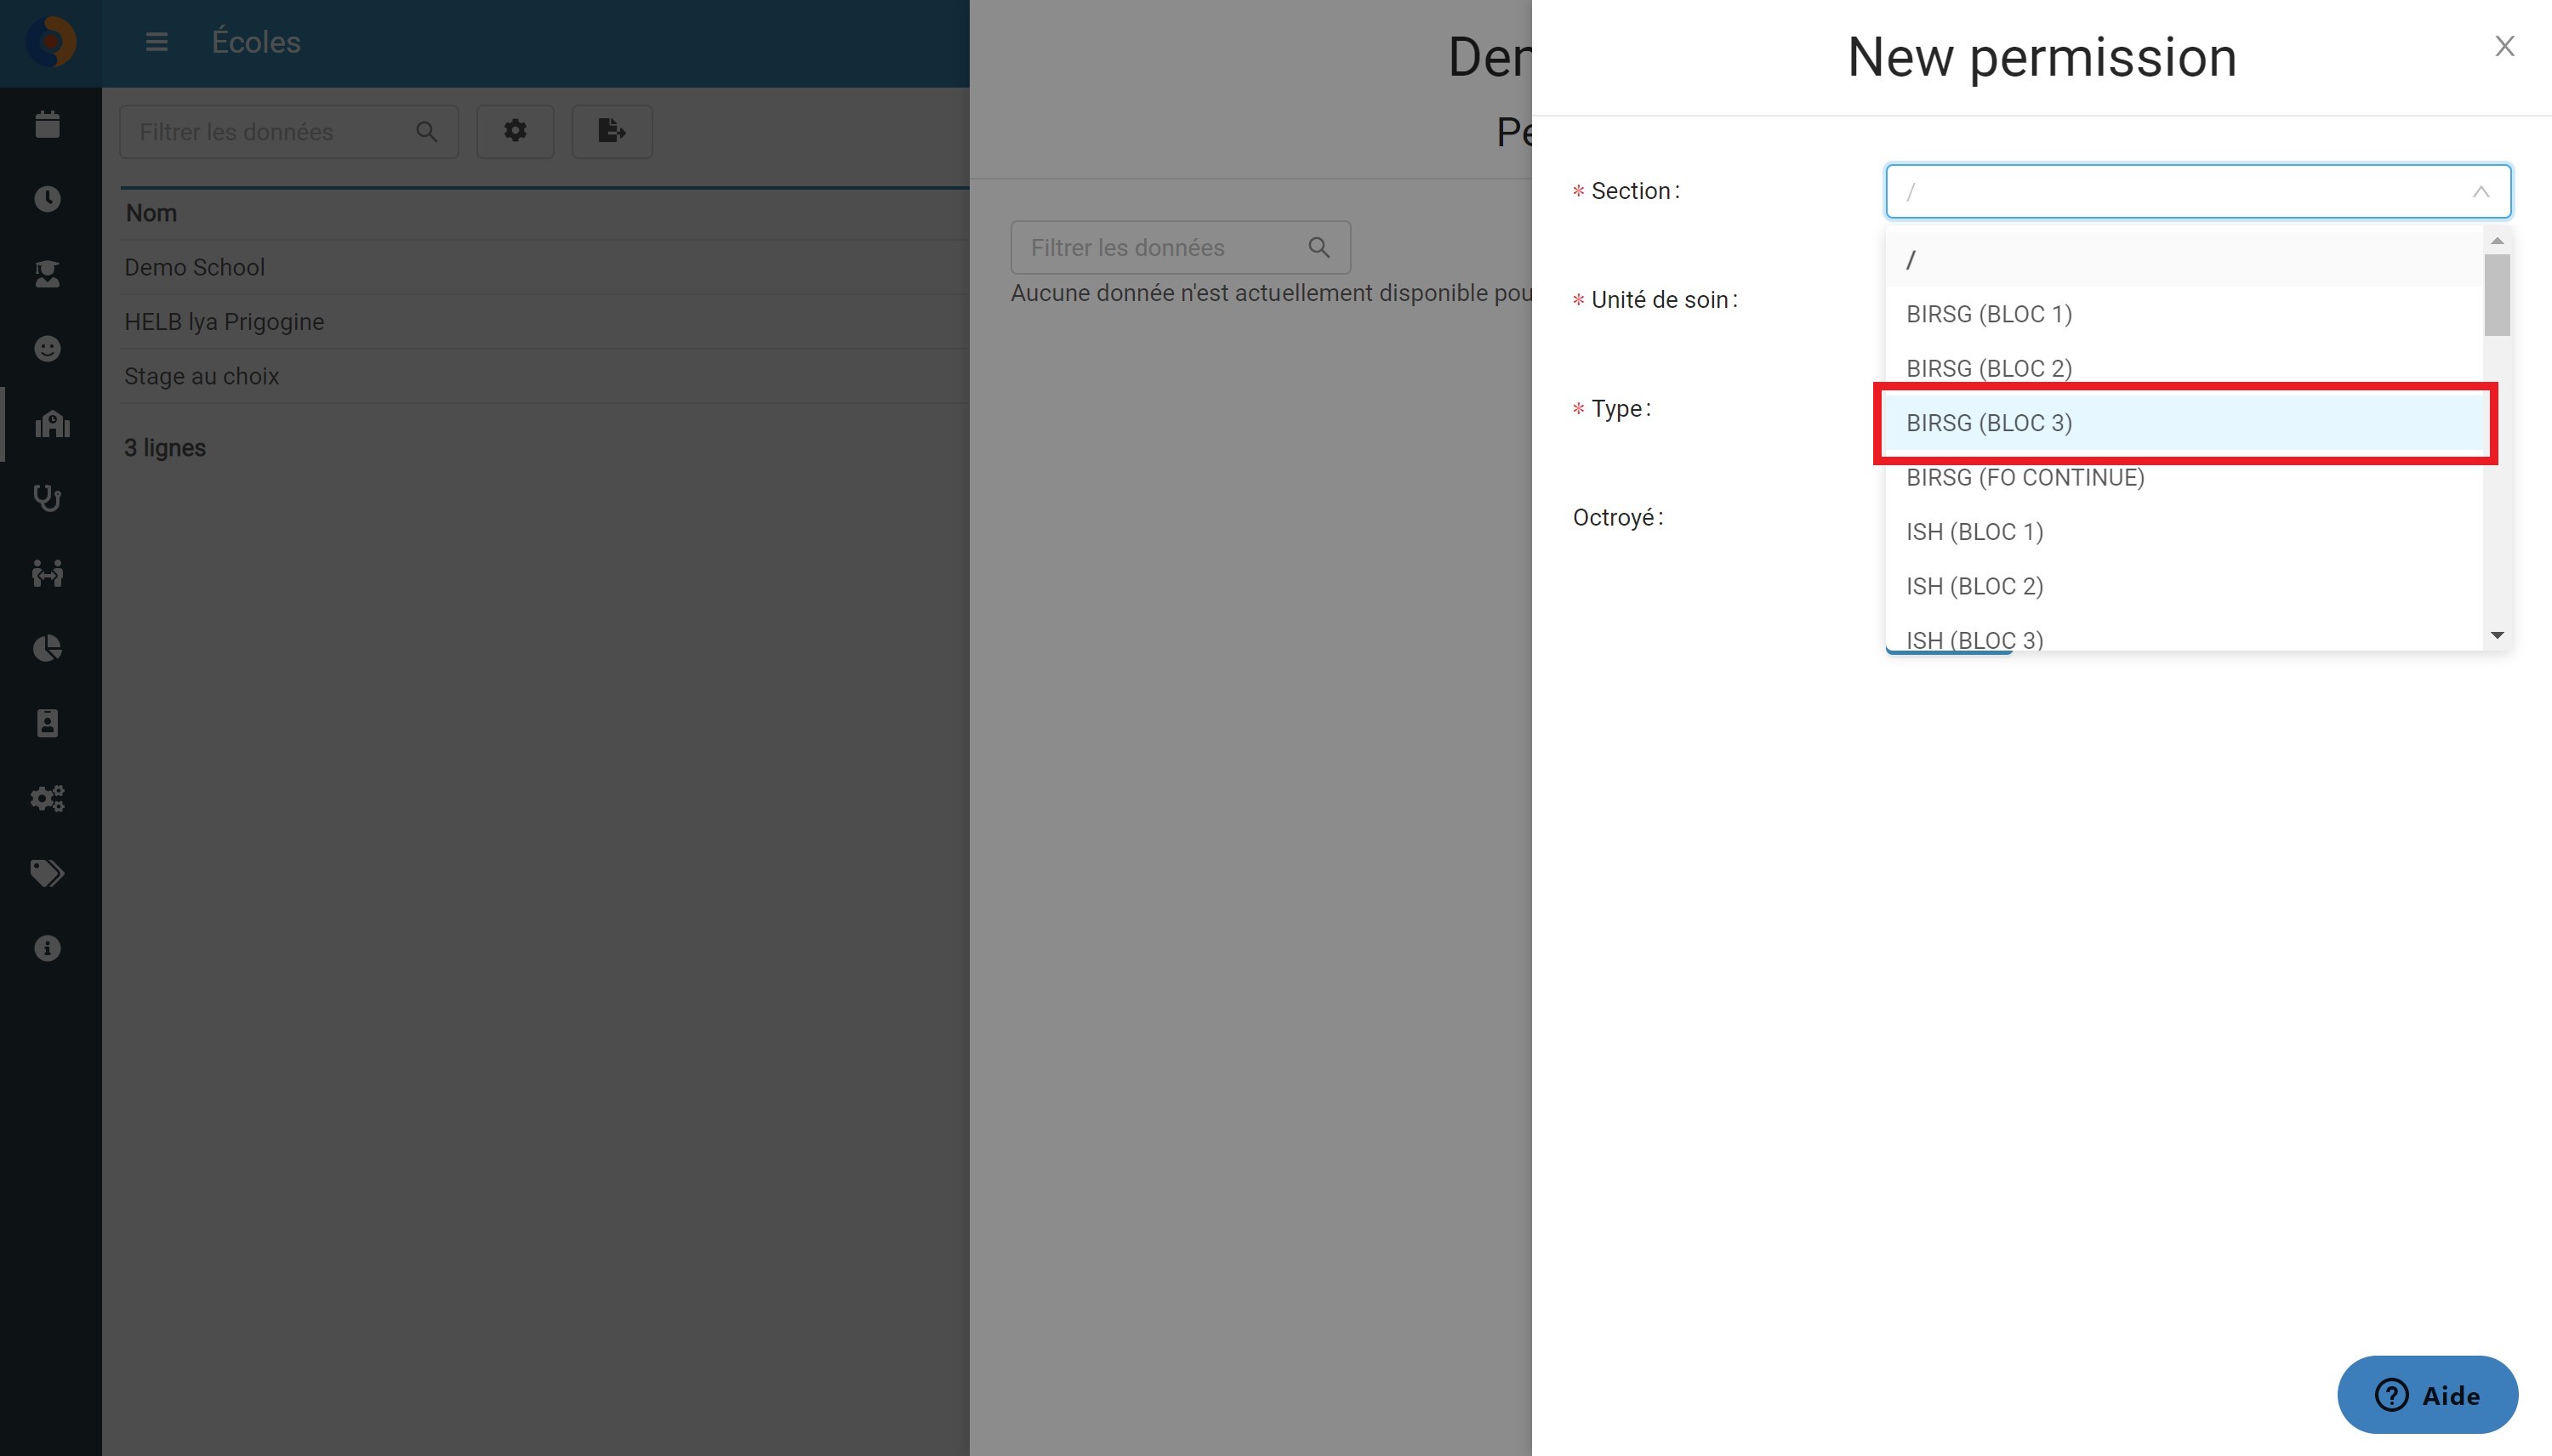The width and height of the screenshot is (2552, 1456).
Task: Choose ISH (BLOC 1) option
Action: coord(2184,532)
